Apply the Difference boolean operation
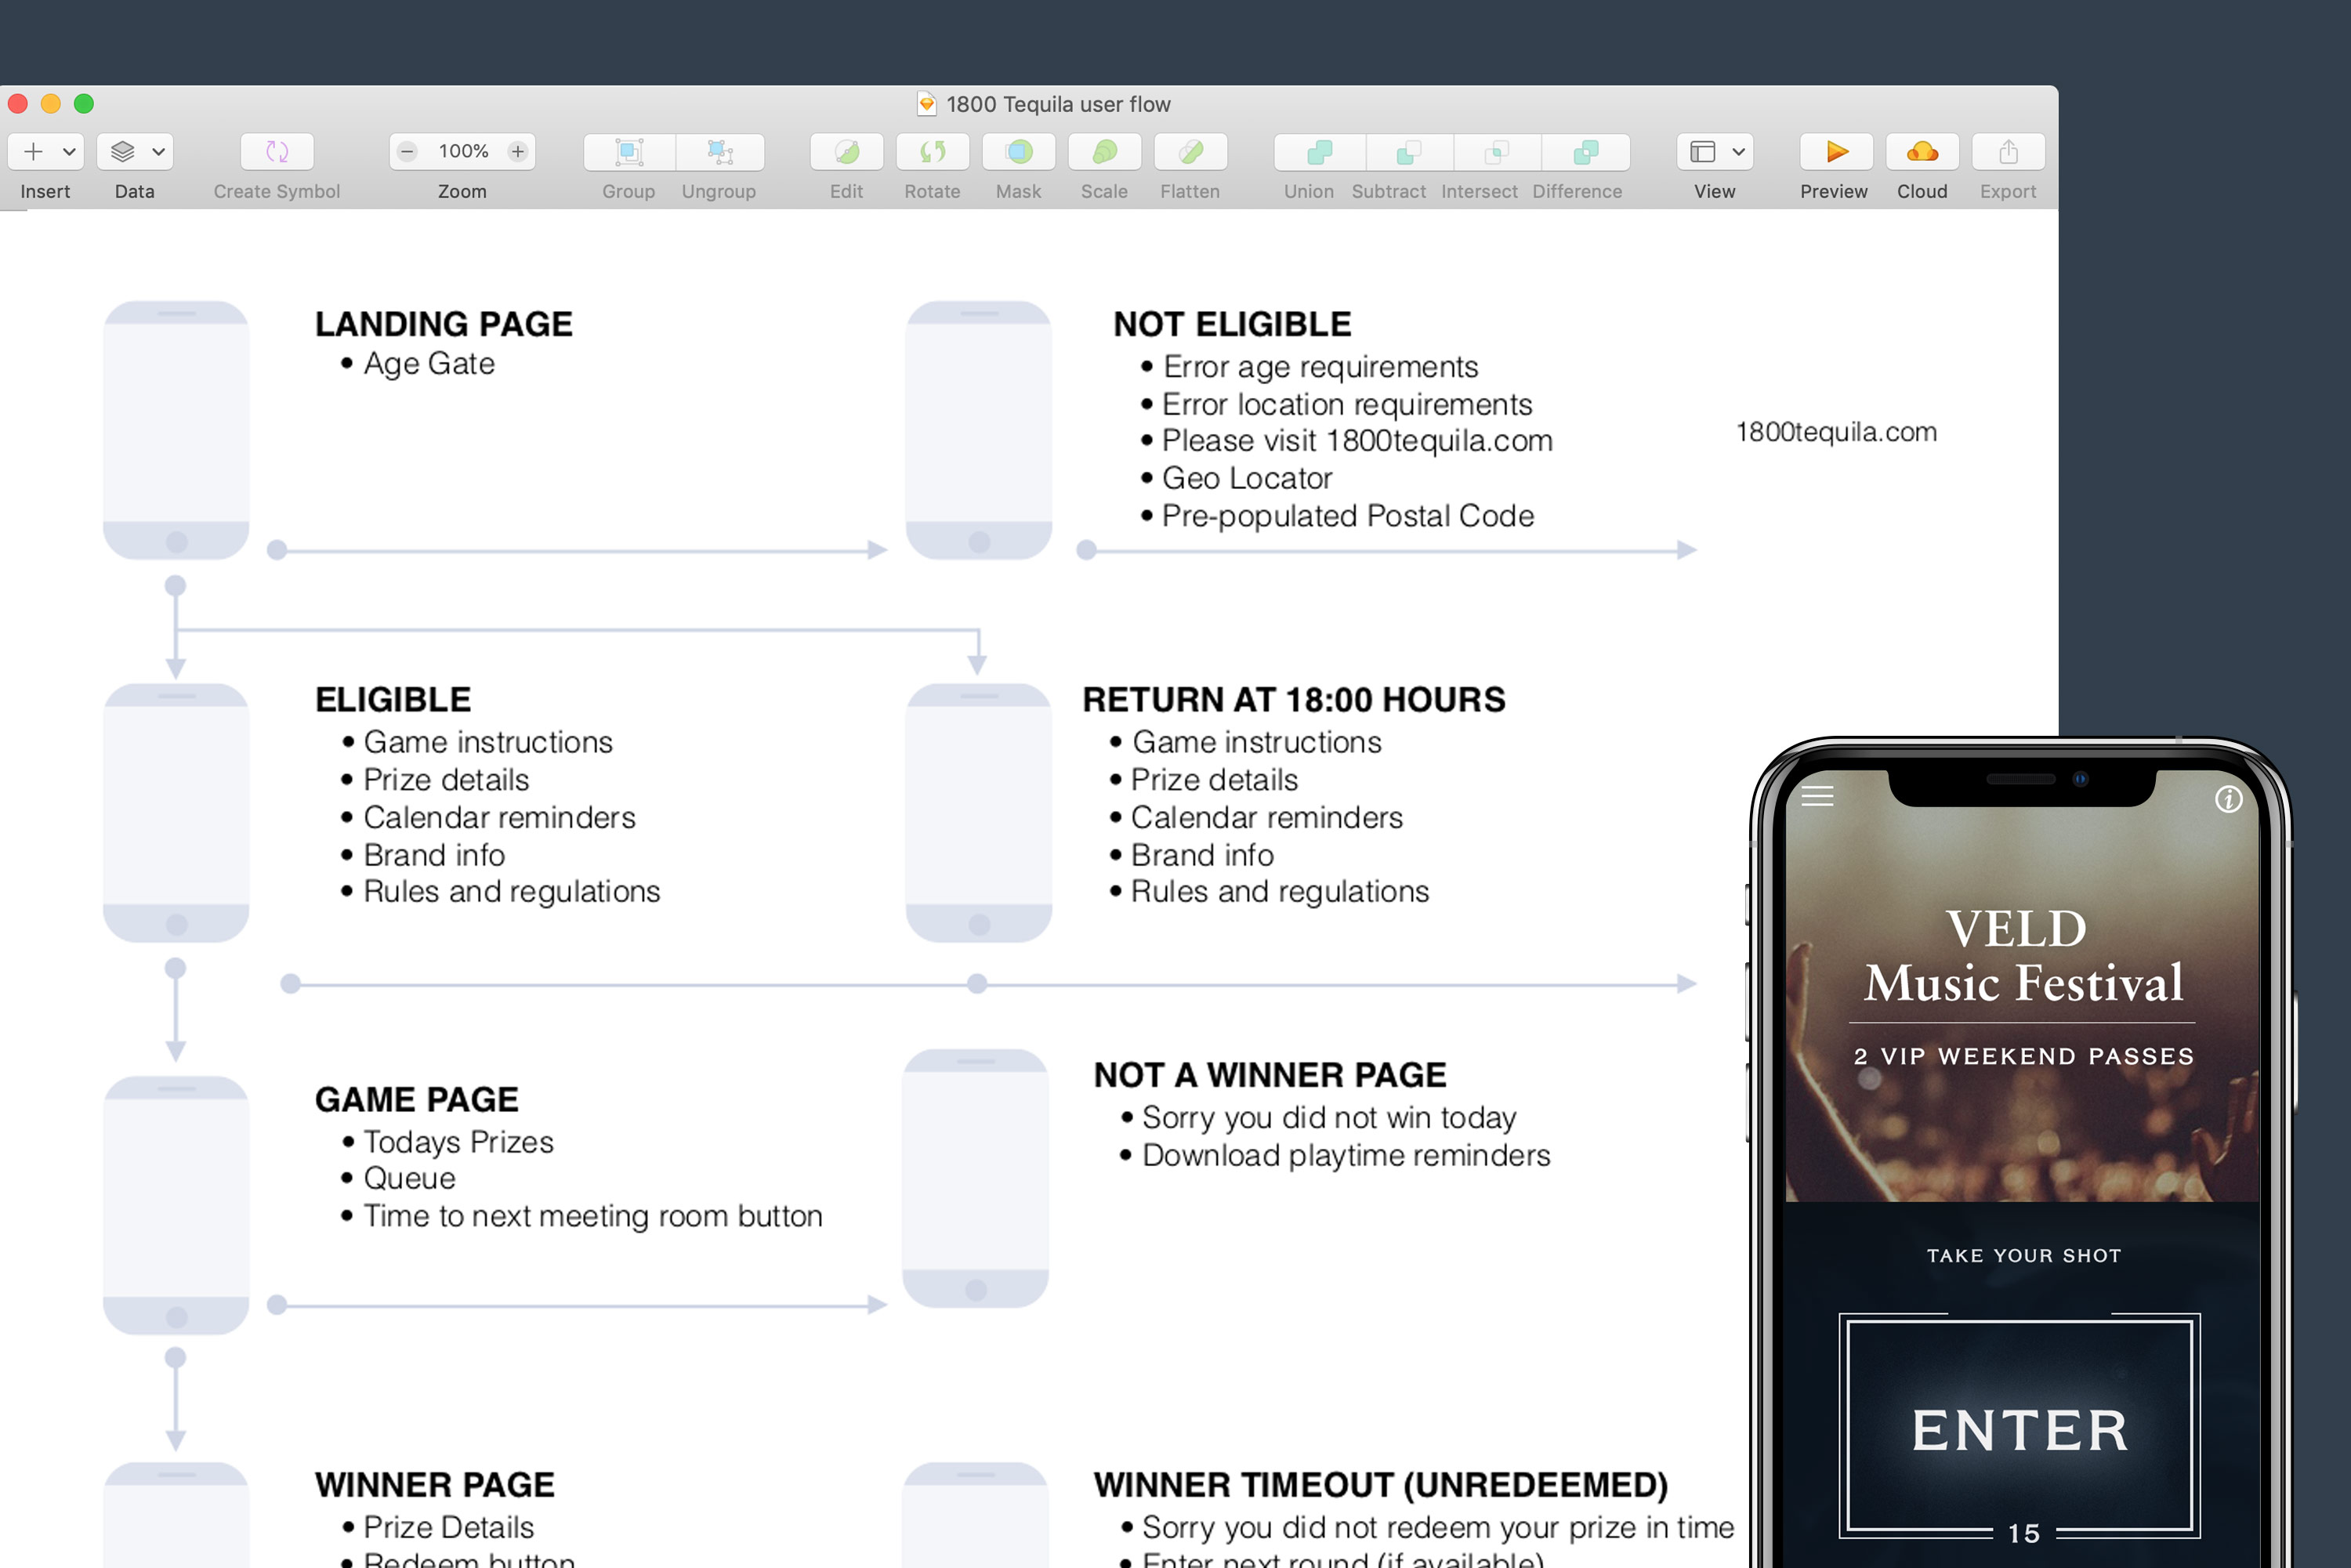 click(1586, 152)
